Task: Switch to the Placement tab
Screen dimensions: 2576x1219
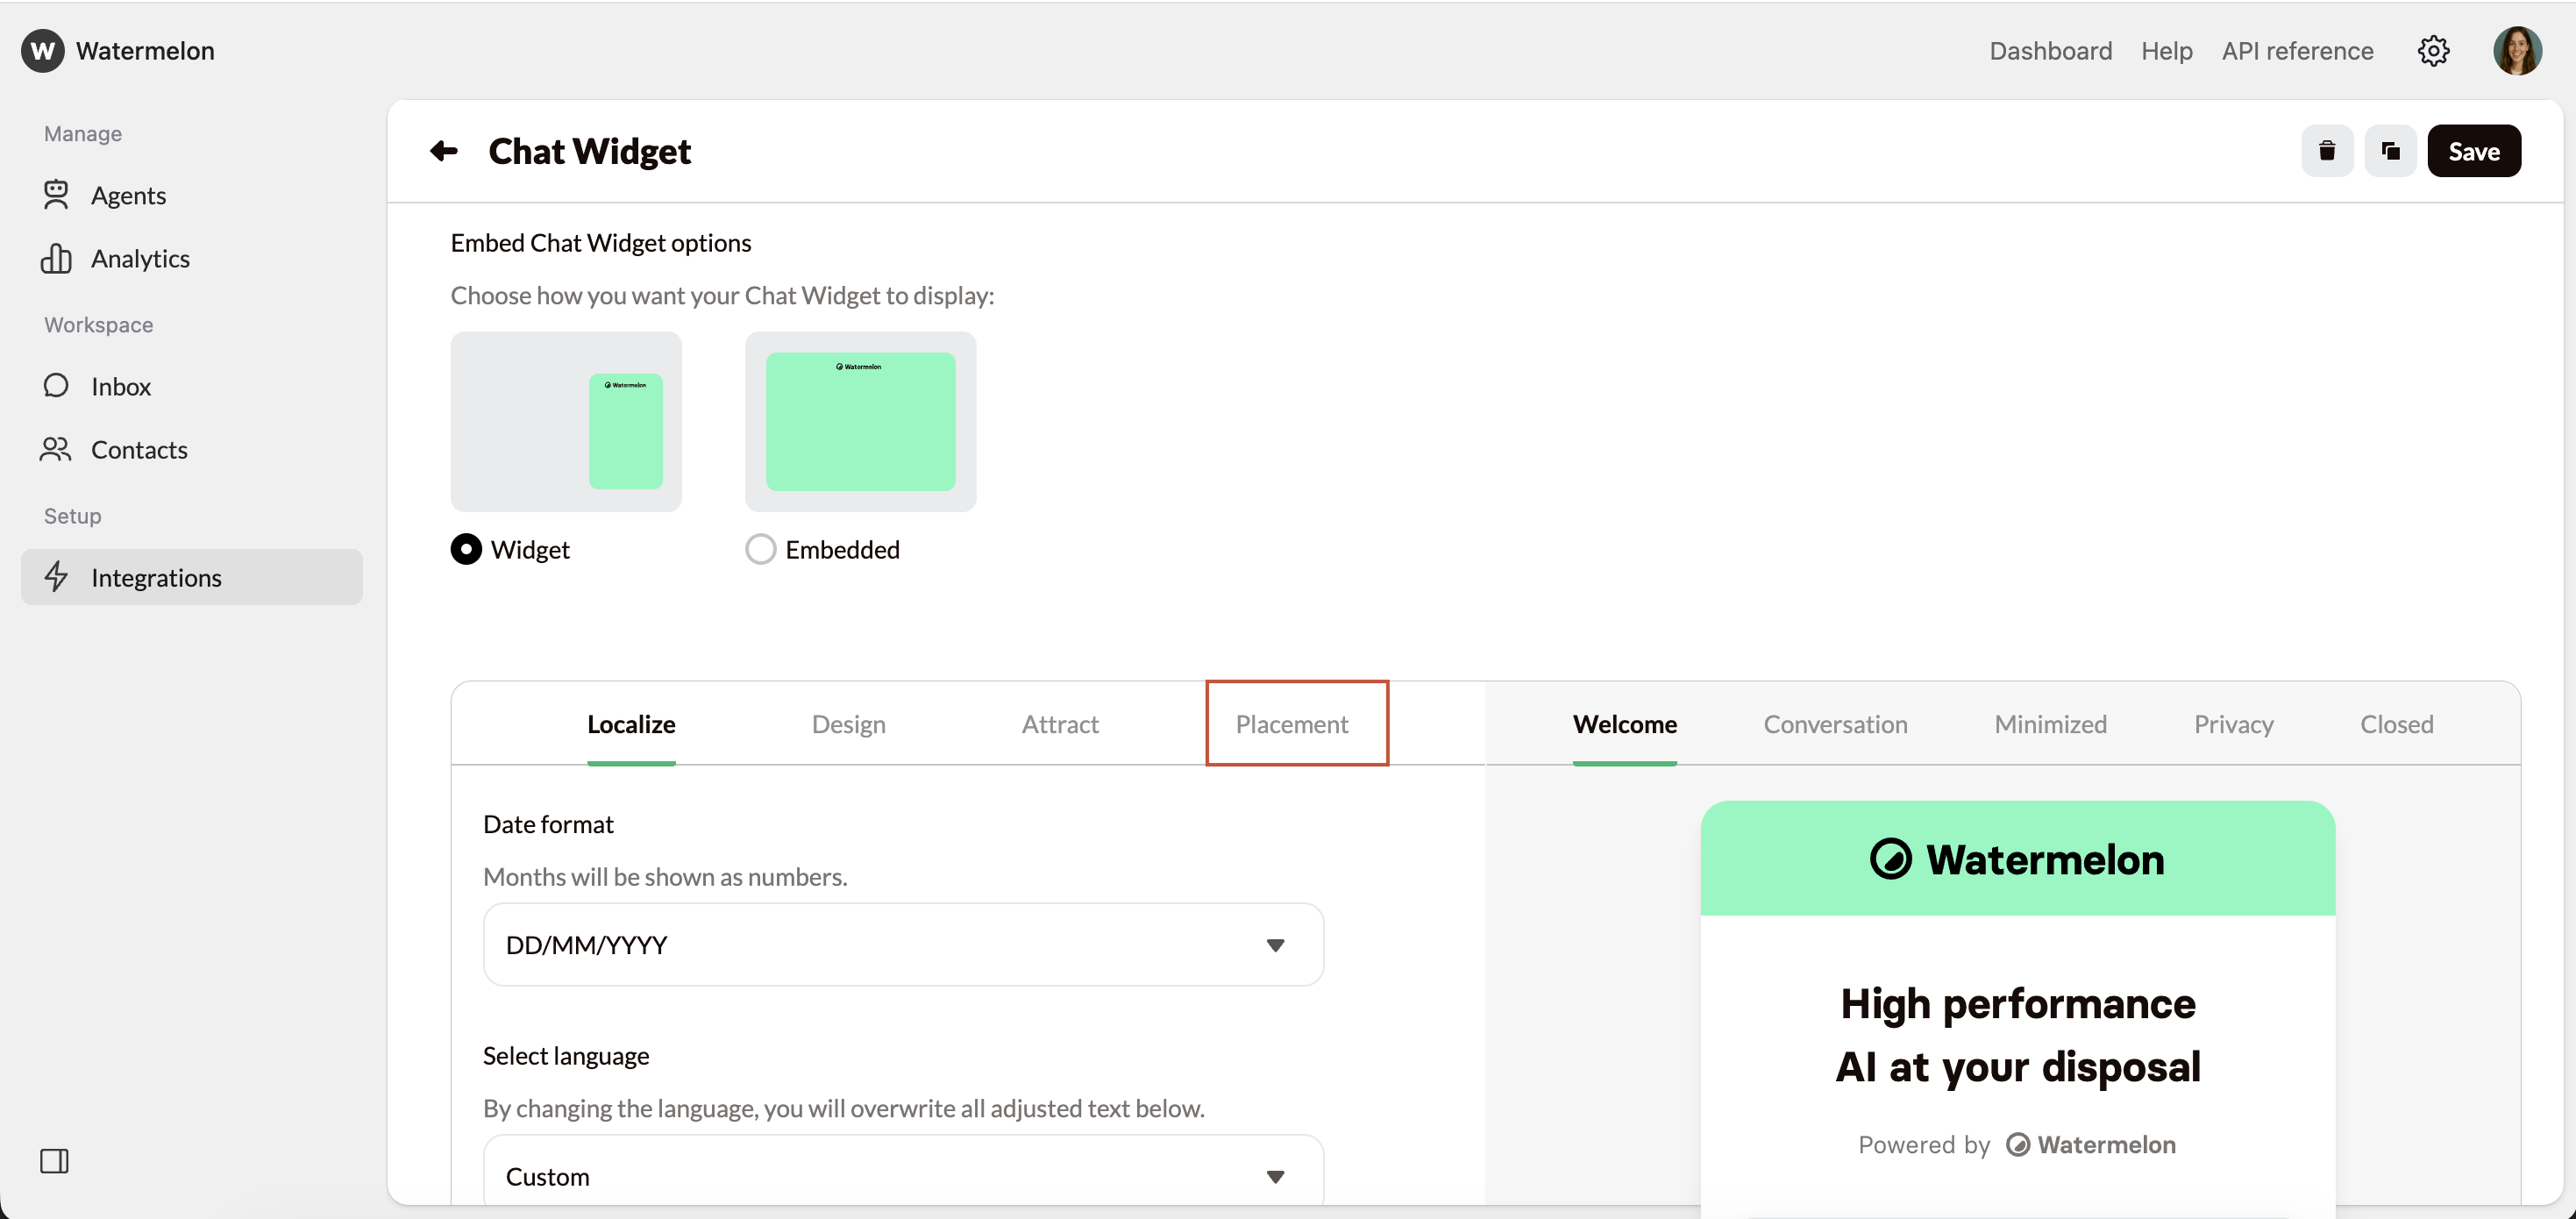Action: click(x=1291, y=724)
